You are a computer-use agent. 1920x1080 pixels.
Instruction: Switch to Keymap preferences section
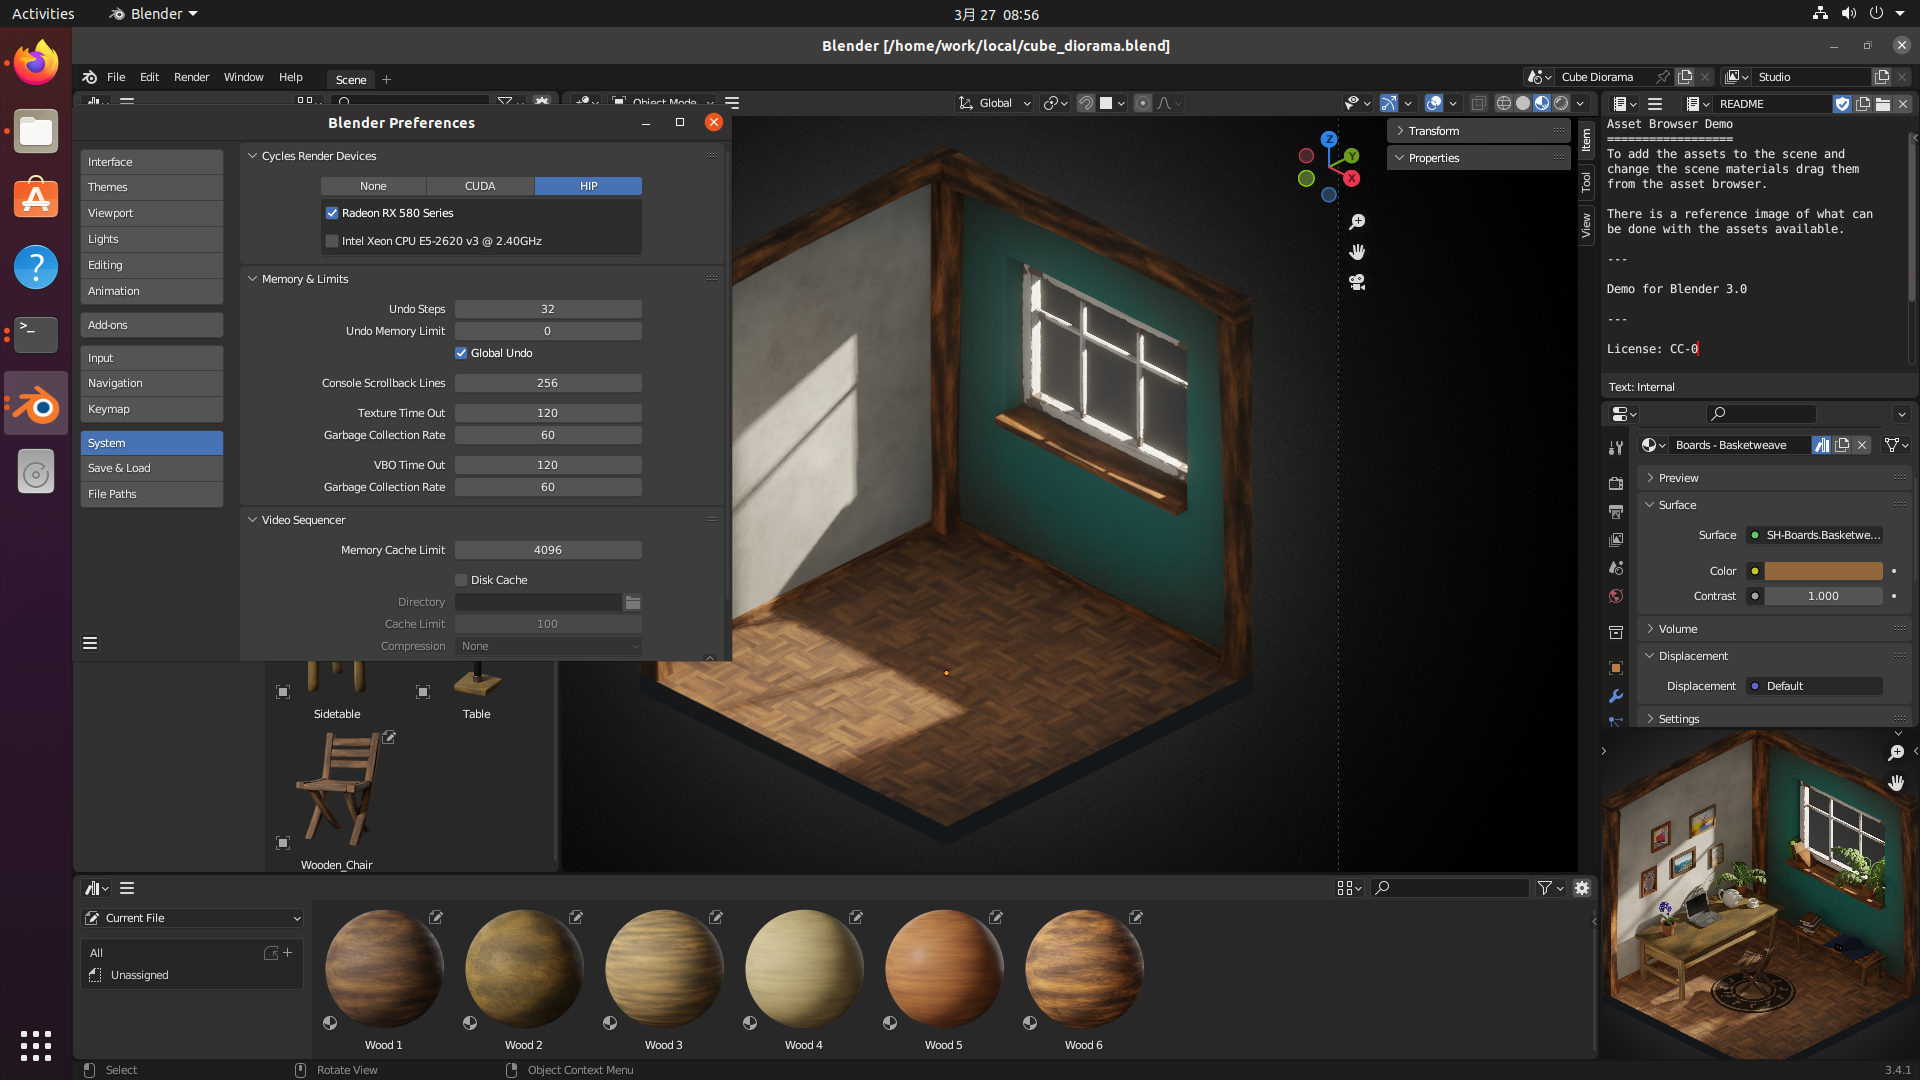click(x=152, y=409)
